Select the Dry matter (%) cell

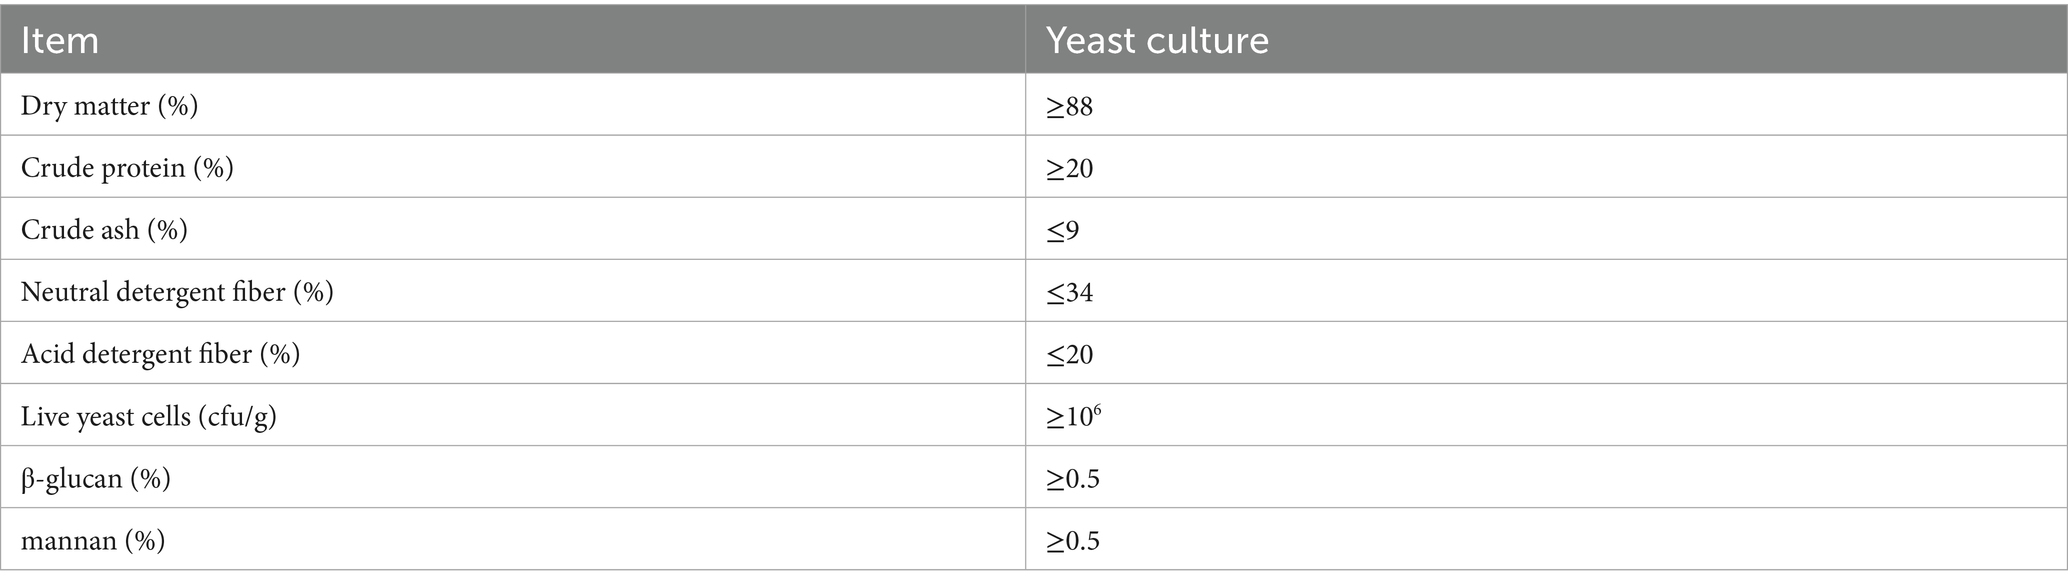110,105
